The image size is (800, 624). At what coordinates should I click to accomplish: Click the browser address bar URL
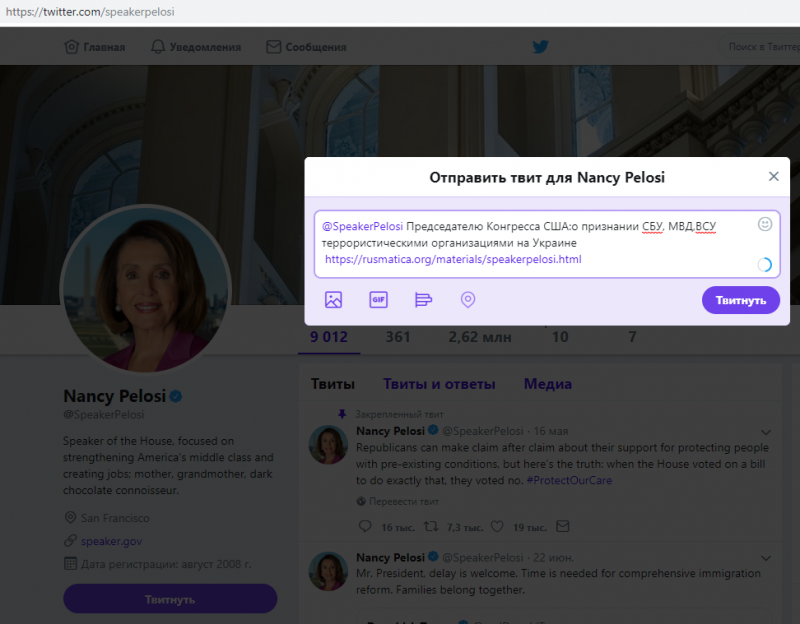point(90,12)
